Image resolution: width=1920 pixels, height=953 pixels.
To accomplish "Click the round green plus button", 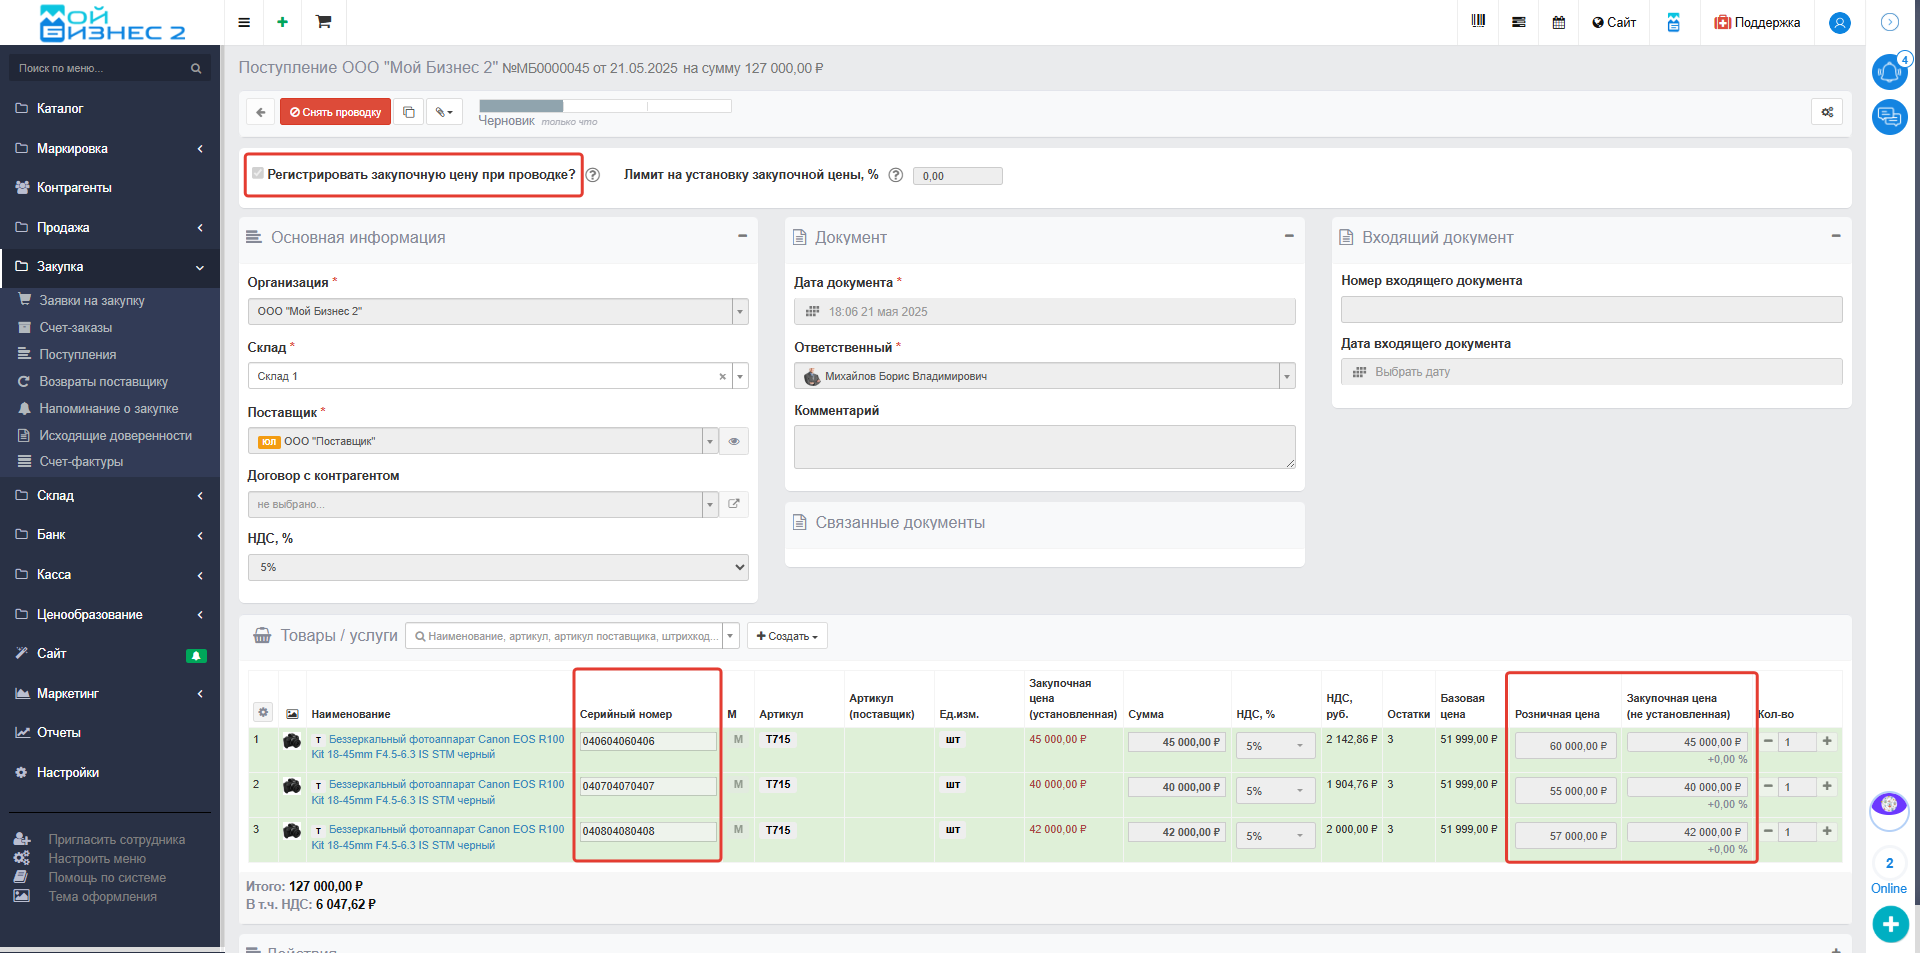I will click(1890, 924).
